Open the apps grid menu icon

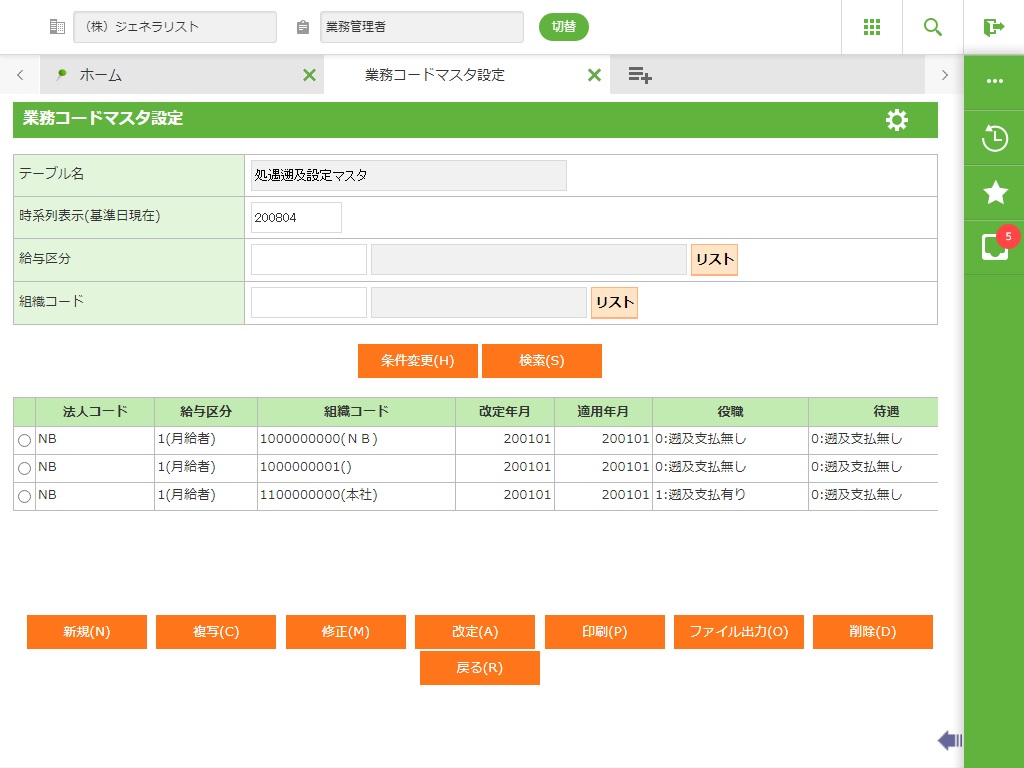[x=872, y=27]
